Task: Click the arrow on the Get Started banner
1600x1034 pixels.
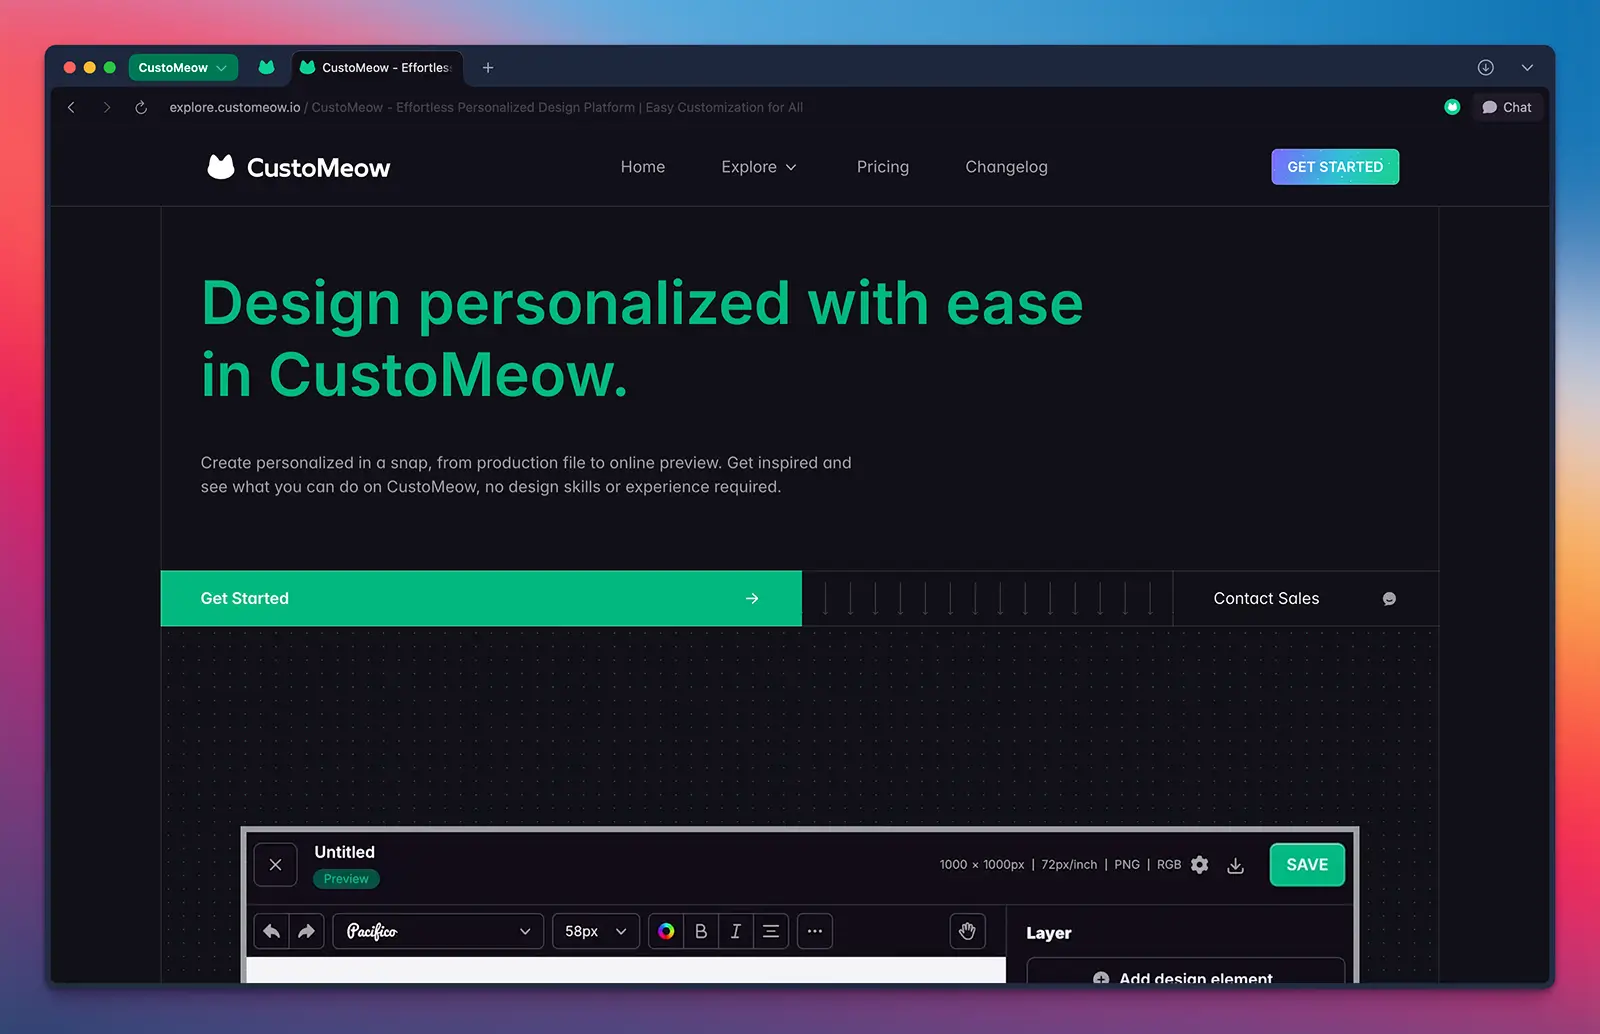Action: pyautogui.click(x=752, y=598)
